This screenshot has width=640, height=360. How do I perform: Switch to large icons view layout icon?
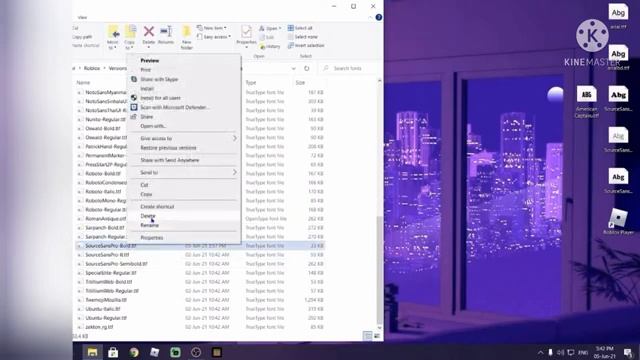click(377, 336)
